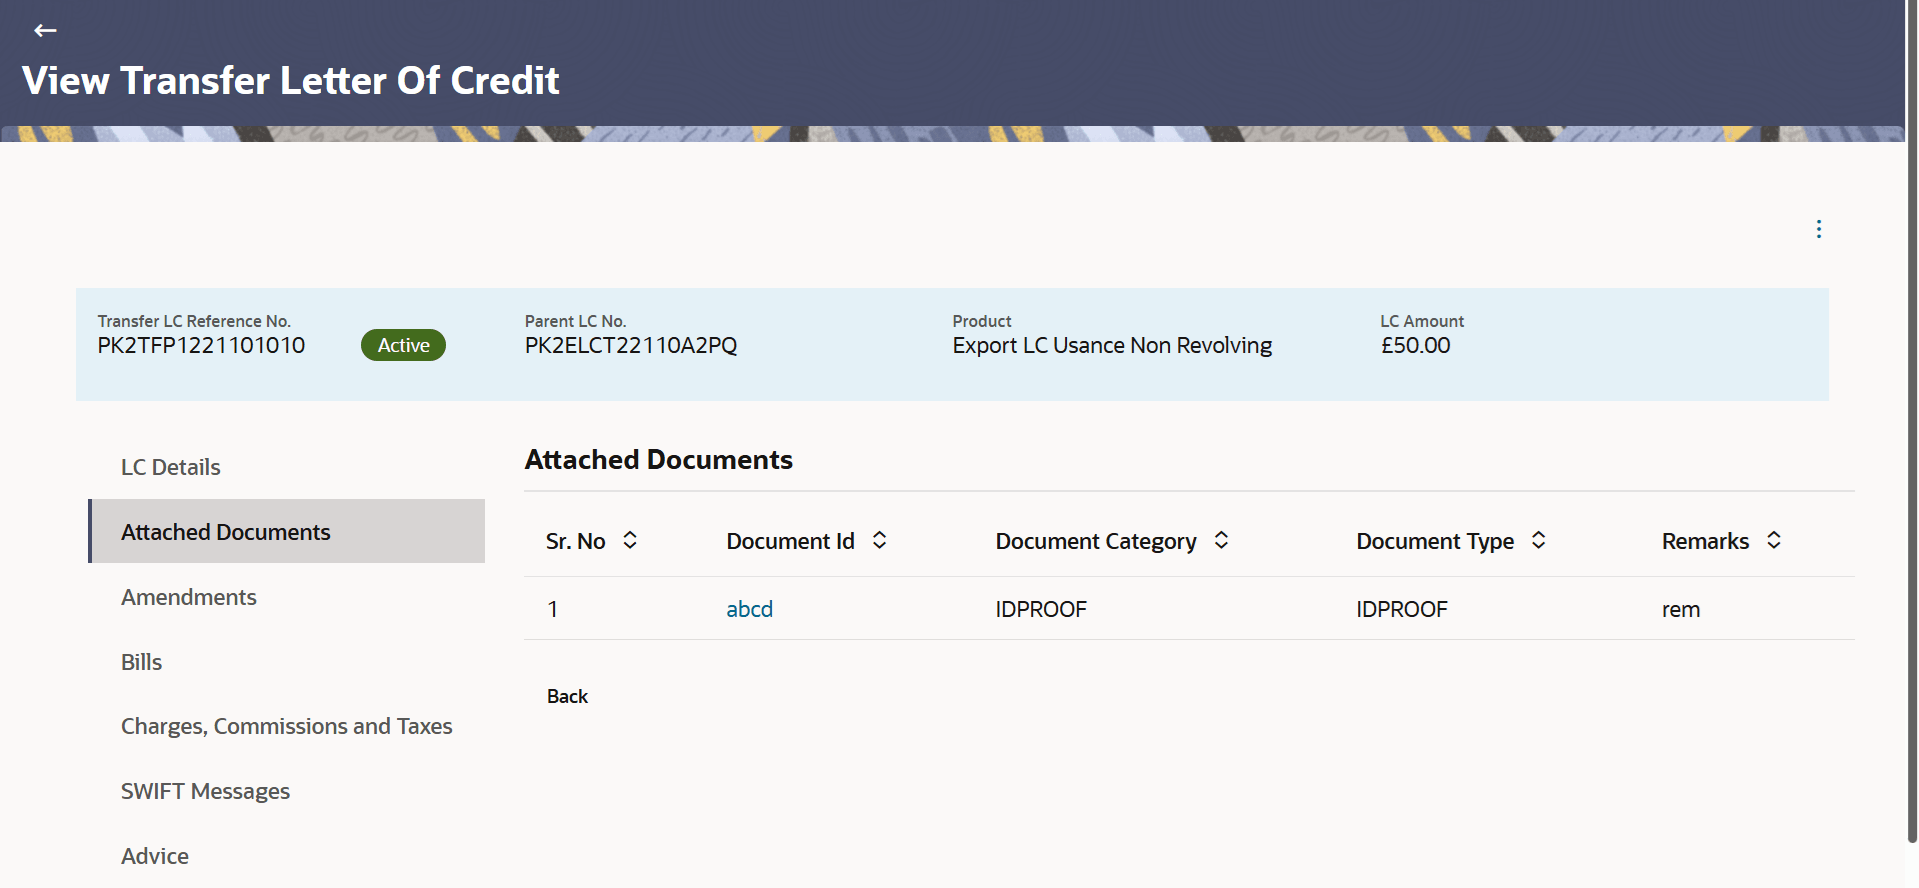This screenshot has height=888, width=1919.
Task: Open the abcd document link
Action: [x=749, y=609]
